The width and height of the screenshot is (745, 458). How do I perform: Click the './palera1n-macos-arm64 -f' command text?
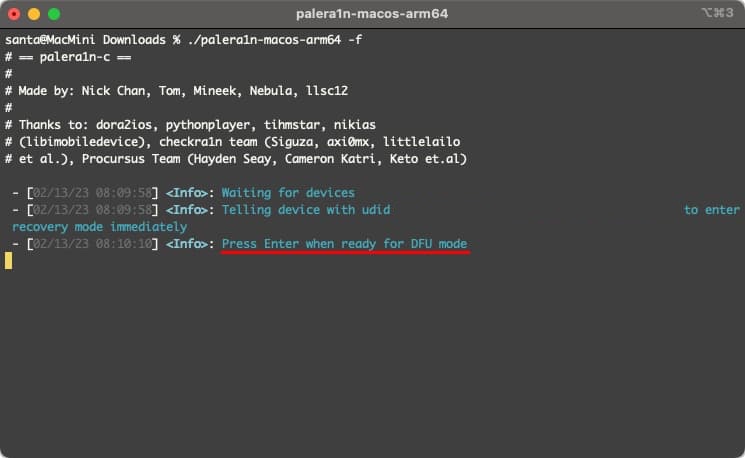[x=275, y=40]
